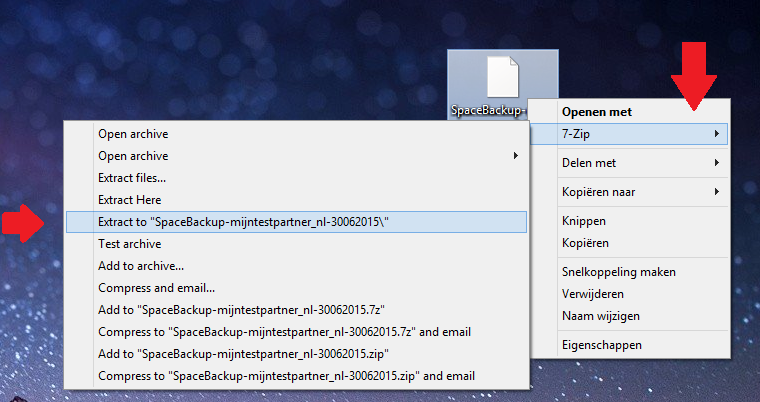Open the Delen met submenu

629,163
